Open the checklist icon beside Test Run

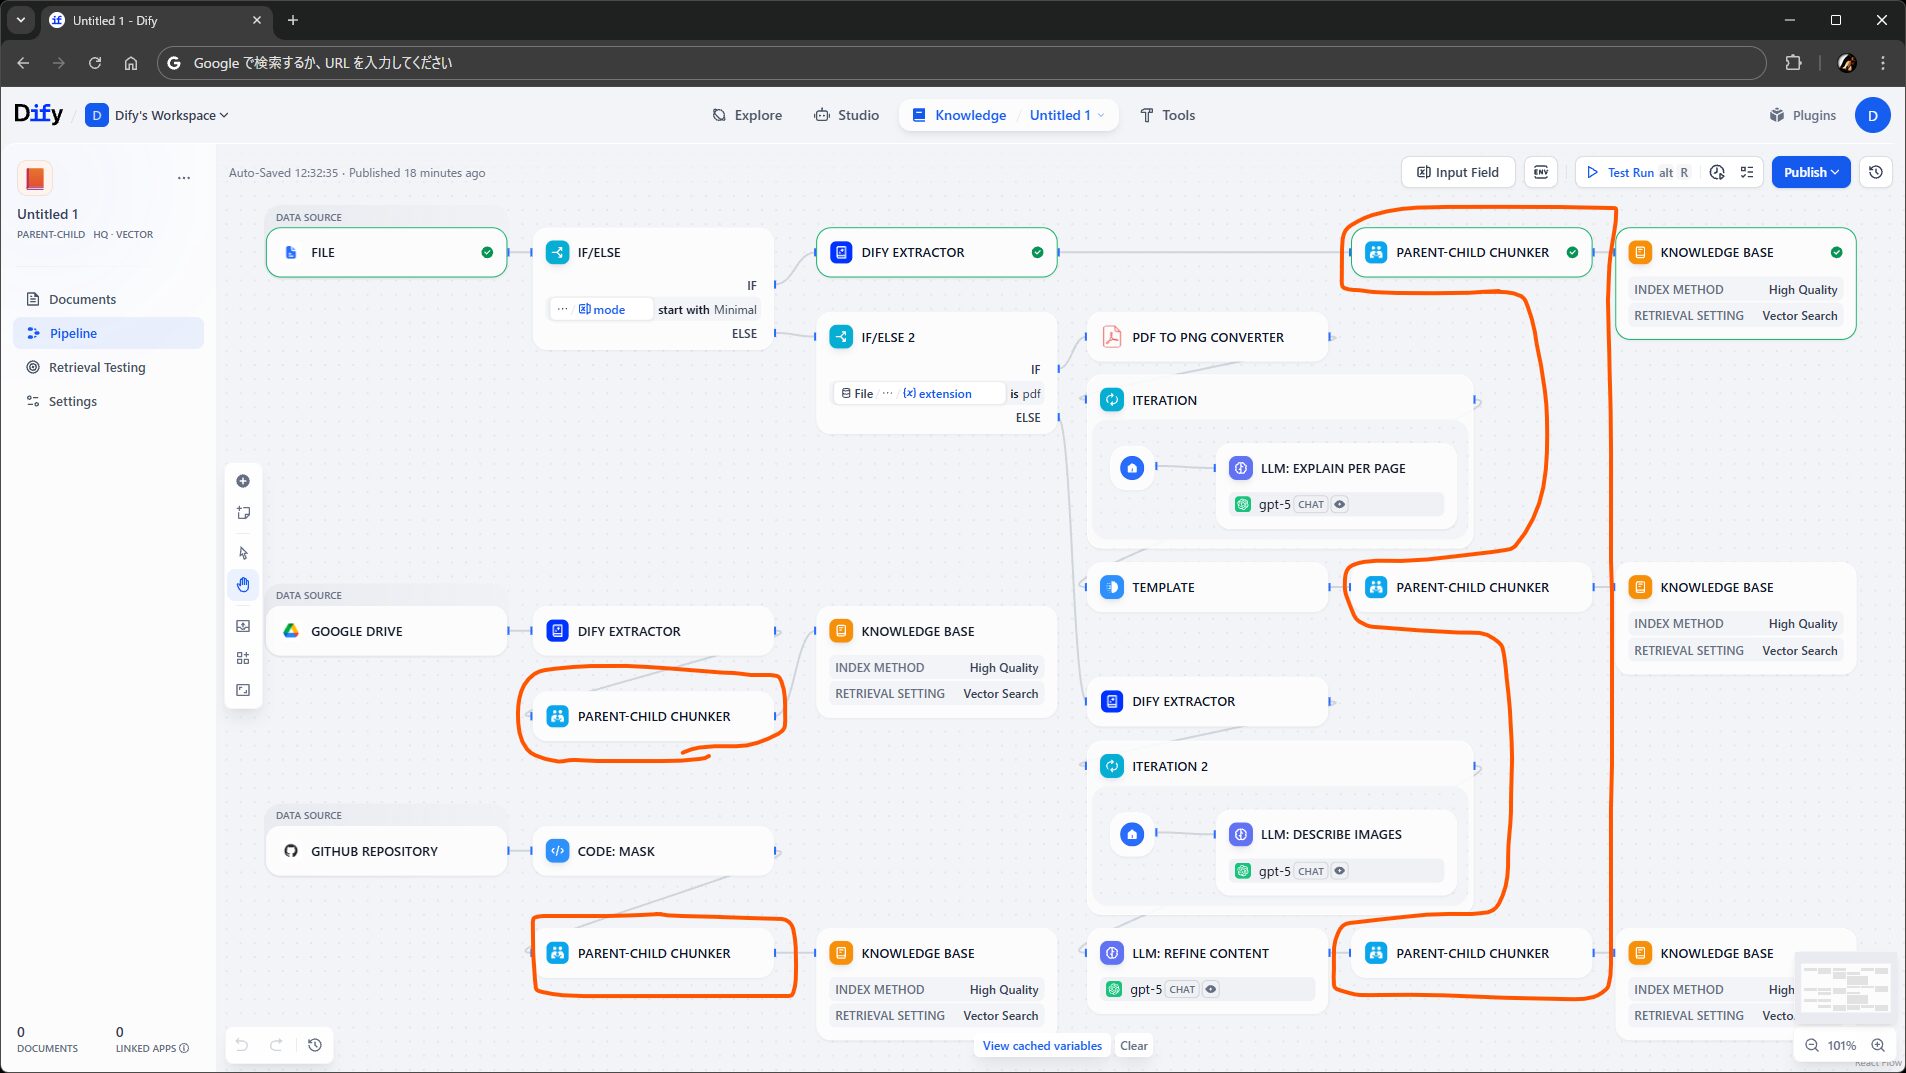click(x=1747, y=172)
